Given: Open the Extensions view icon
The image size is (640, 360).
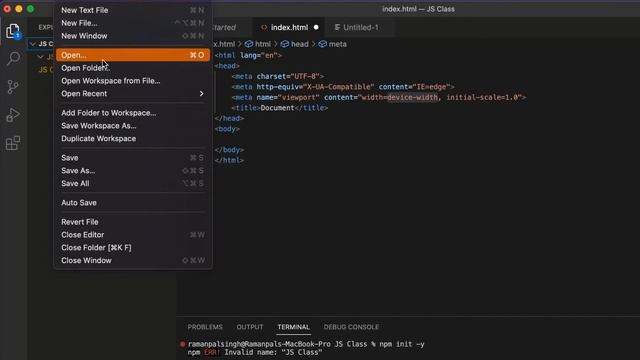Looking at the screenshot, I should [x=13, y=143].
